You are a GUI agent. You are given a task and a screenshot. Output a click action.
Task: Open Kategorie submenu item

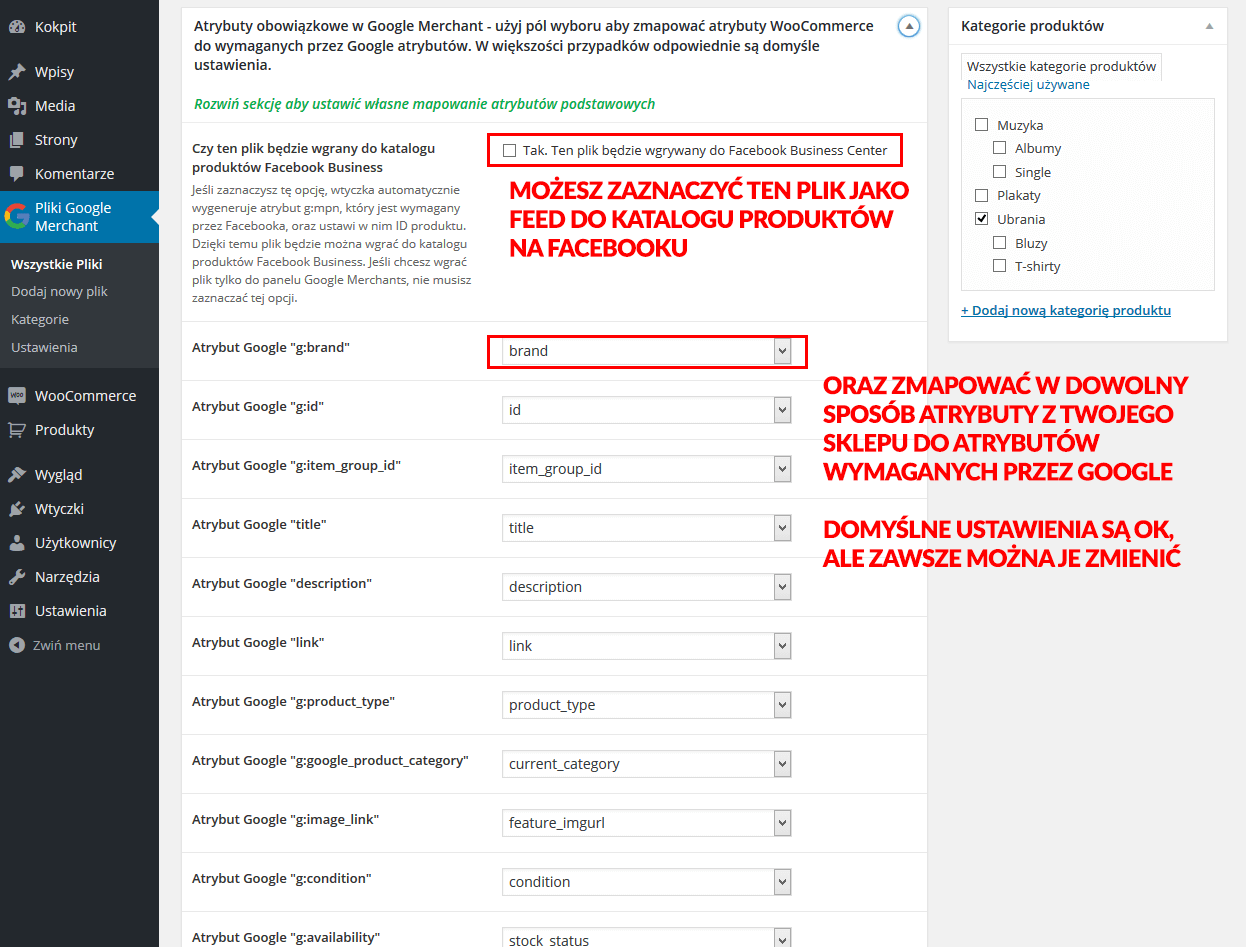(x=40, y=320)
